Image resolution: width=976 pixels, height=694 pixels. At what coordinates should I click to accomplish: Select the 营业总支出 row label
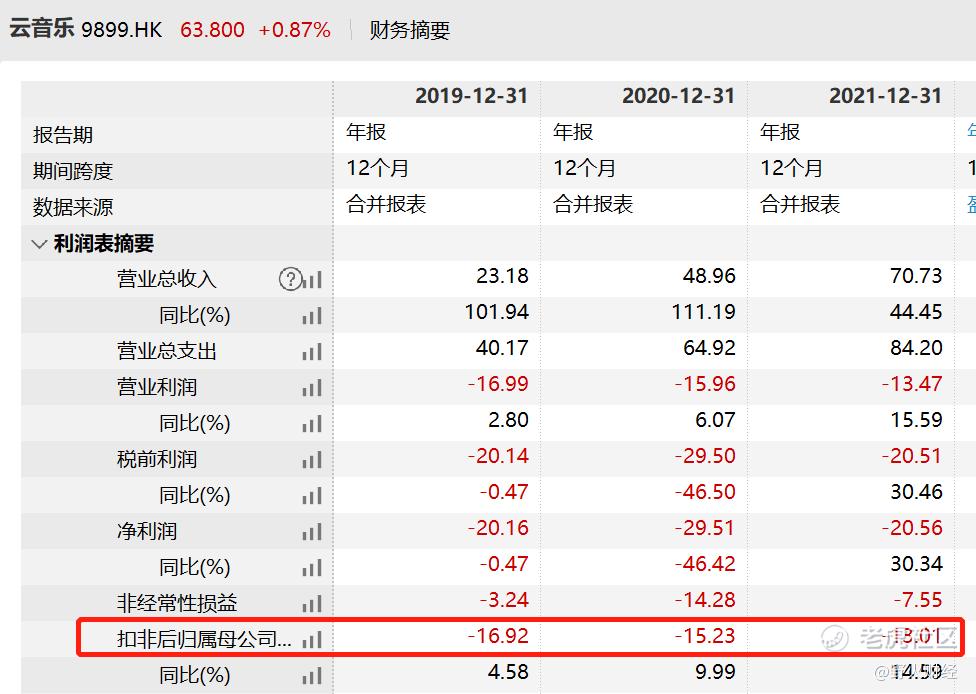point(167,351)
